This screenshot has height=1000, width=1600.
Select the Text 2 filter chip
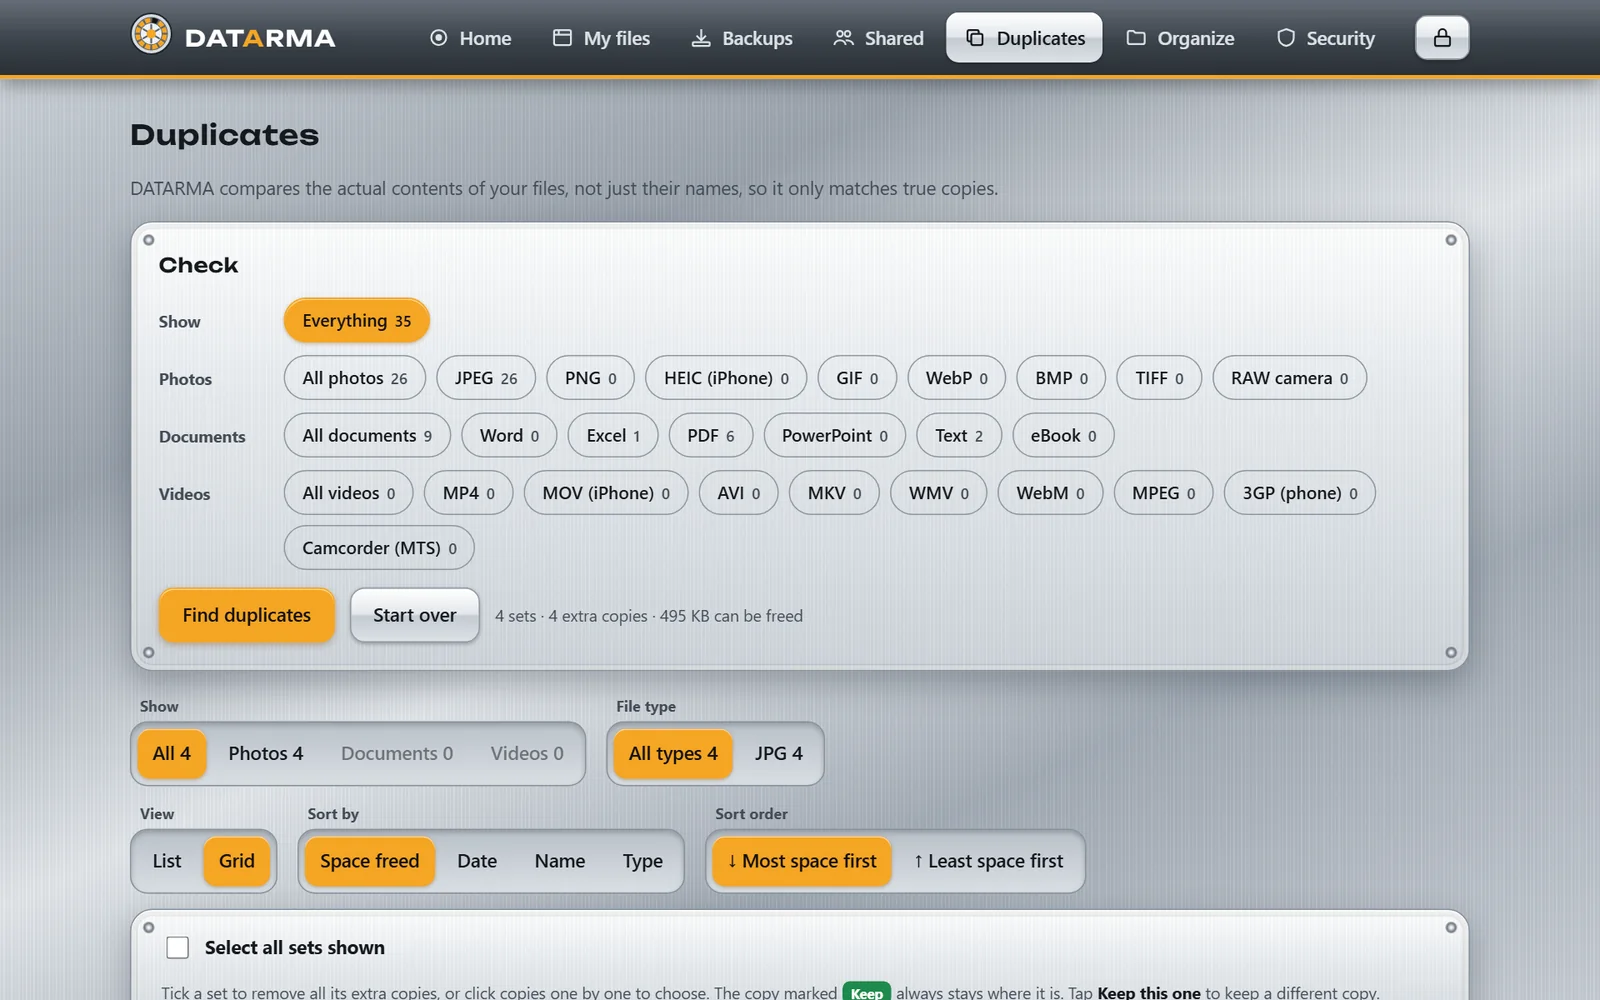pos(959,436)
